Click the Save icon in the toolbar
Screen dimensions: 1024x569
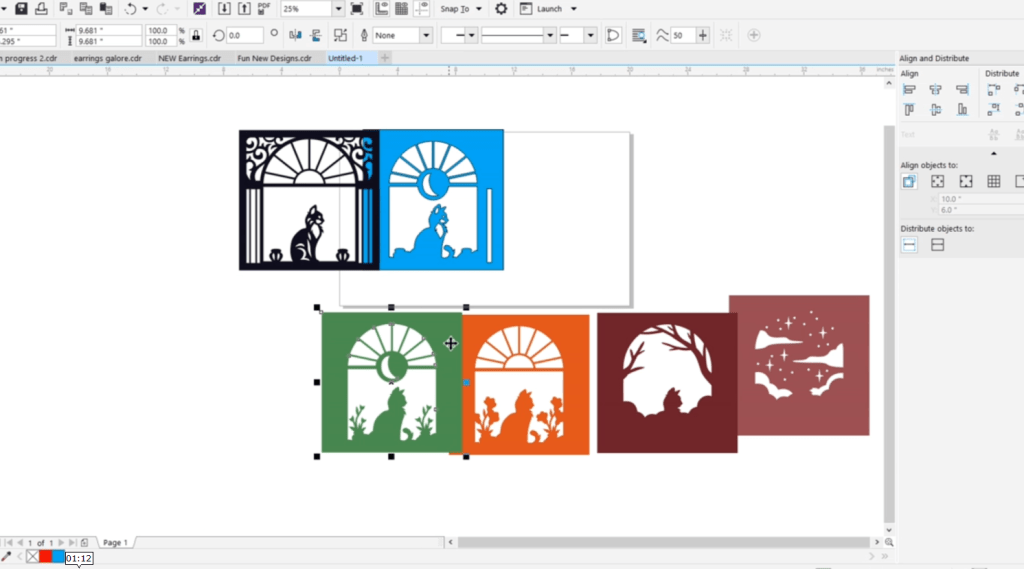pyautogui.click(x=21, y=8)
